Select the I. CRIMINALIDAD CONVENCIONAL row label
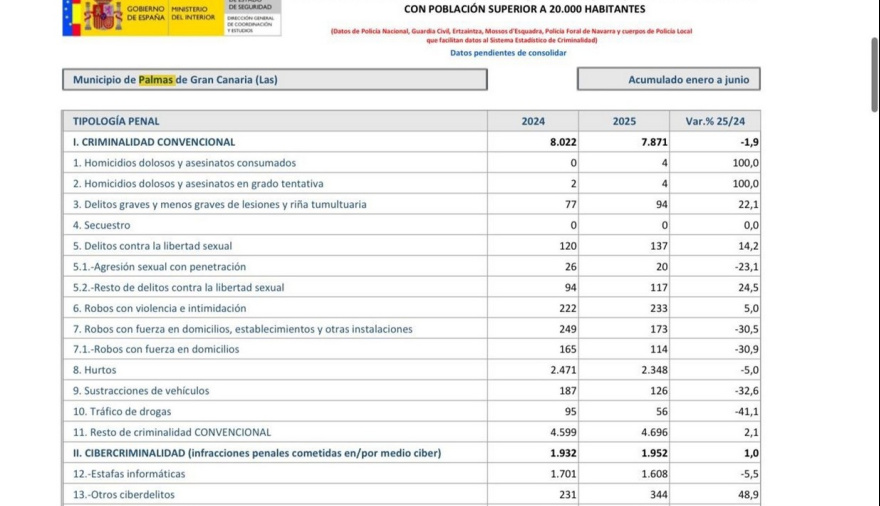Screen dimensions: 880x506 click(x=154, y=142)
